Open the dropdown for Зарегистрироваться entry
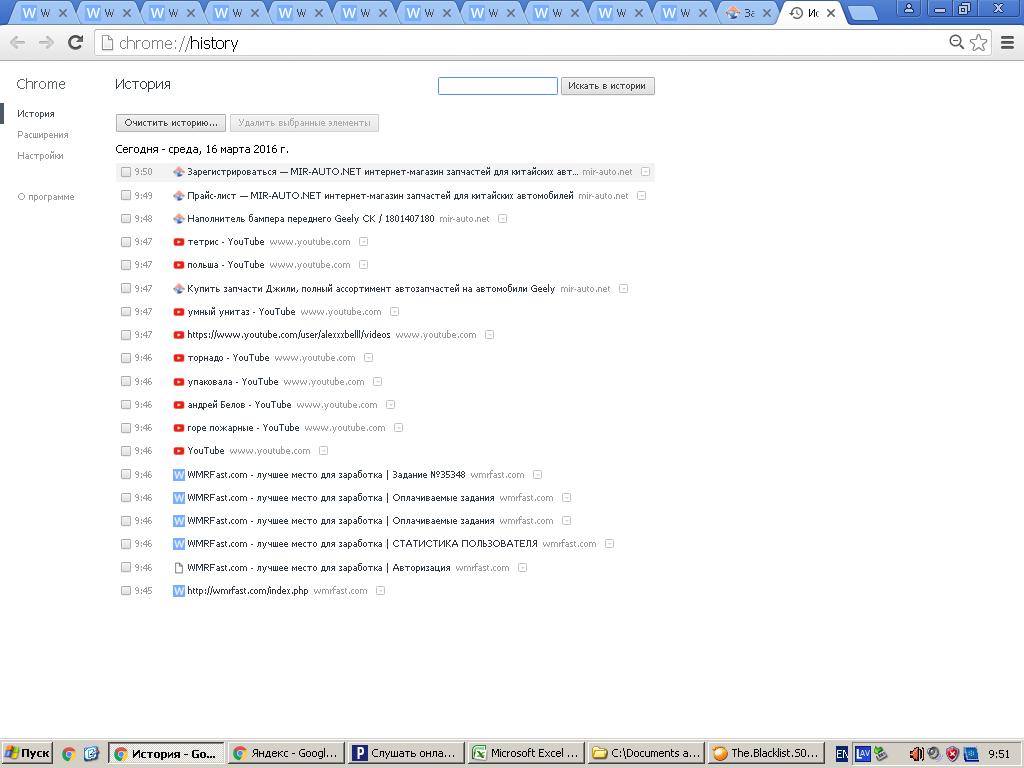This screenshot has height=768, width=1024. [645, 172]
